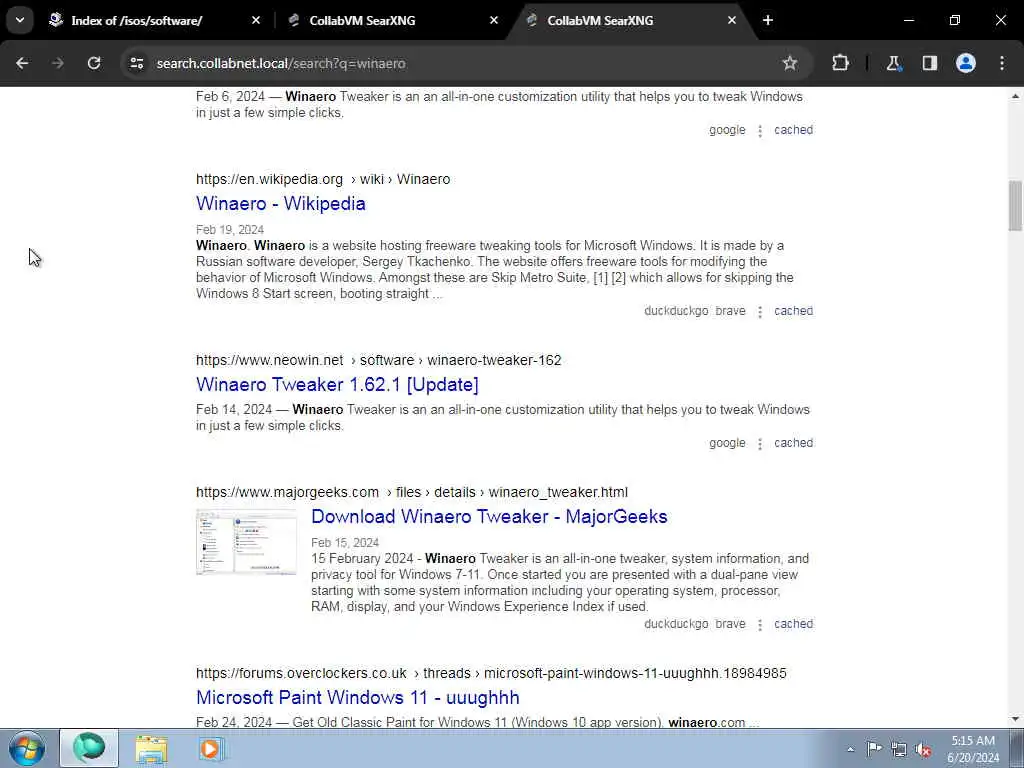Screen dimensions: 1024x768
Task: Click the www.neowin.net URL breadcrumb
Action: click(379, 360)
